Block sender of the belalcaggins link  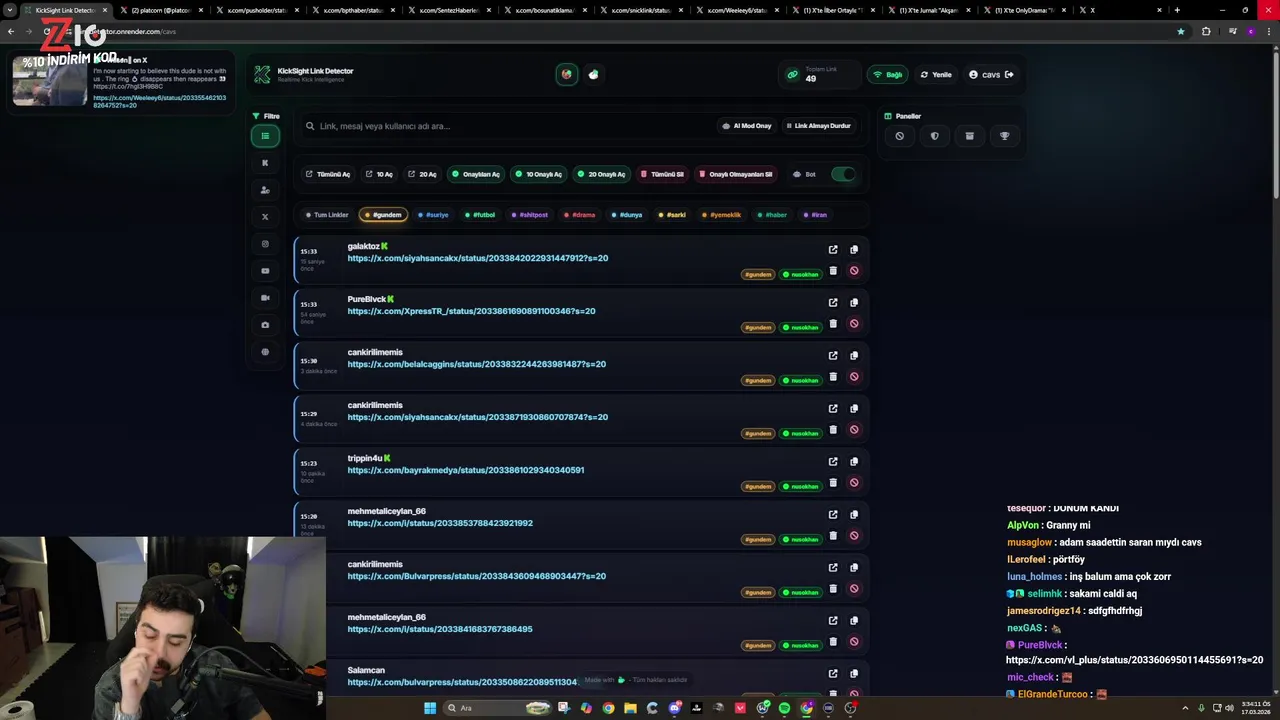(854, 376)
